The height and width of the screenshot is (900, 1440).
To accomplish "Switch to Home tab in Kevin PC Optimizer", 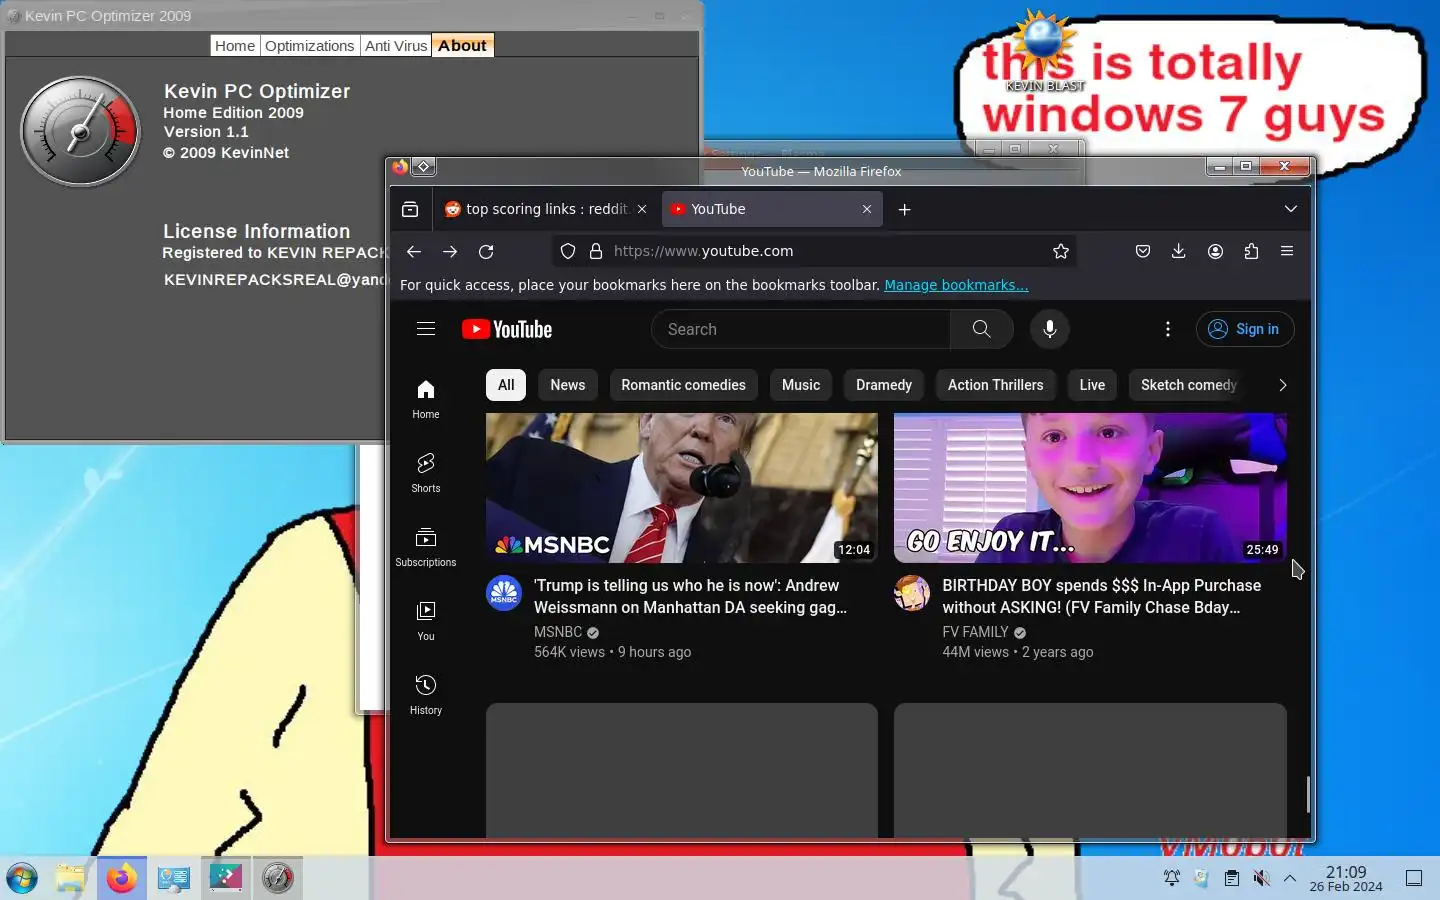I will [x=235, y=45].
